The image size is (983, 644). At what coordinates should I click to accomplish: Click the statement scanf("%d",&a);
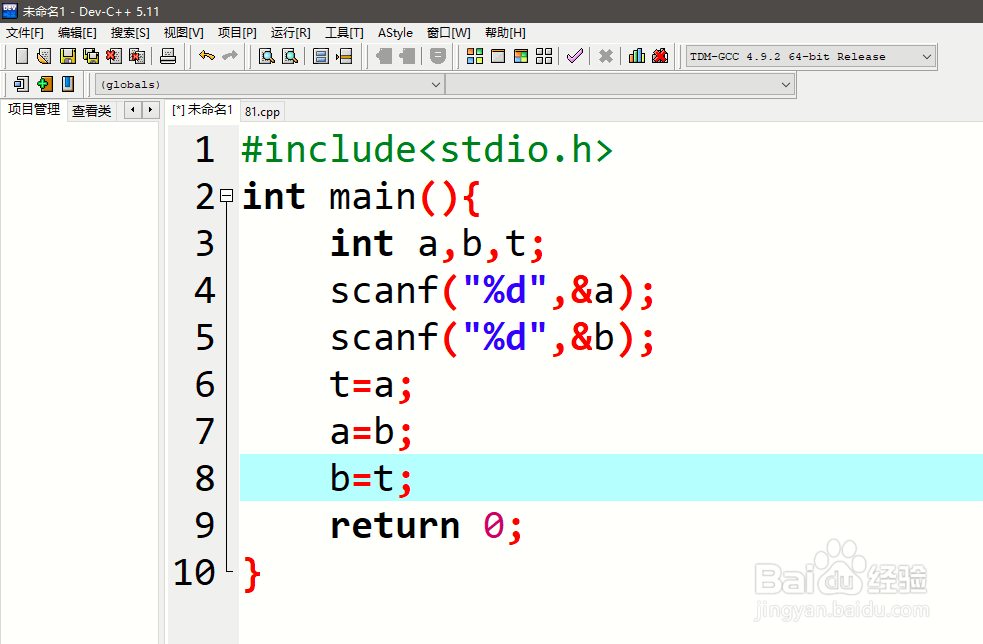click(x=493, y=291)
